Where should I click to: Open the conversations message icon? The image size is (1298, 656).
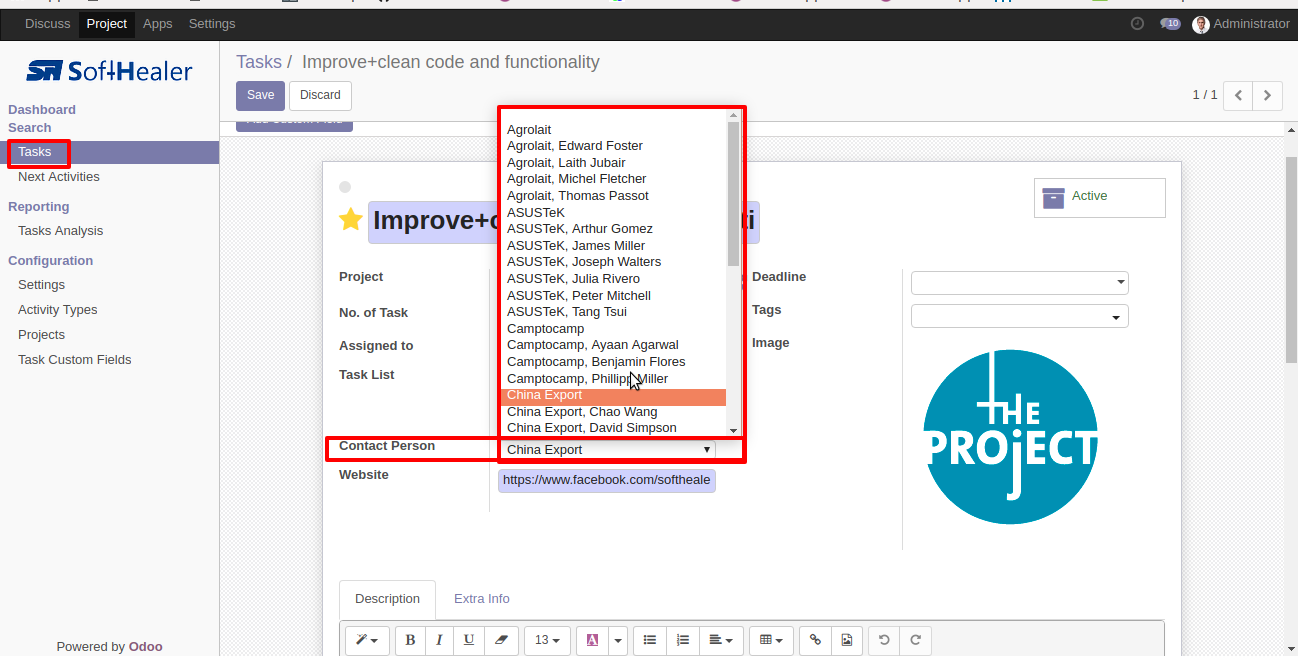pos(1170,24)
